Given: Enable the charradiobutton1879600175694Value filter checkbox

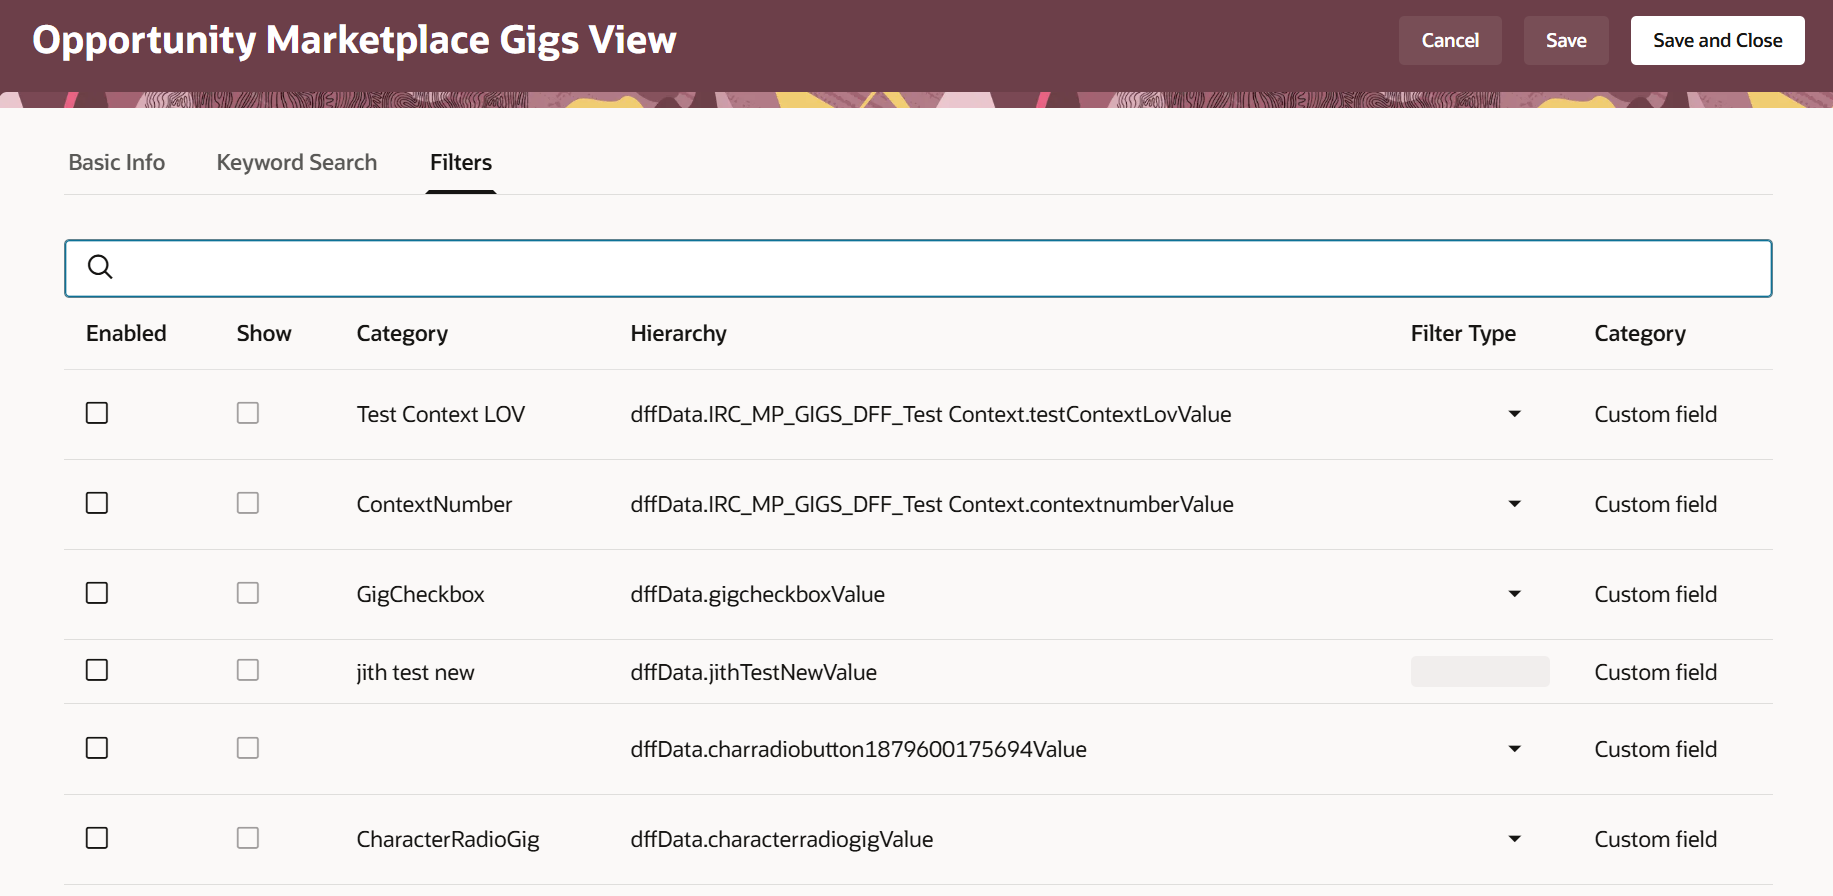Looking at the screenshot, I should point(97,748).
